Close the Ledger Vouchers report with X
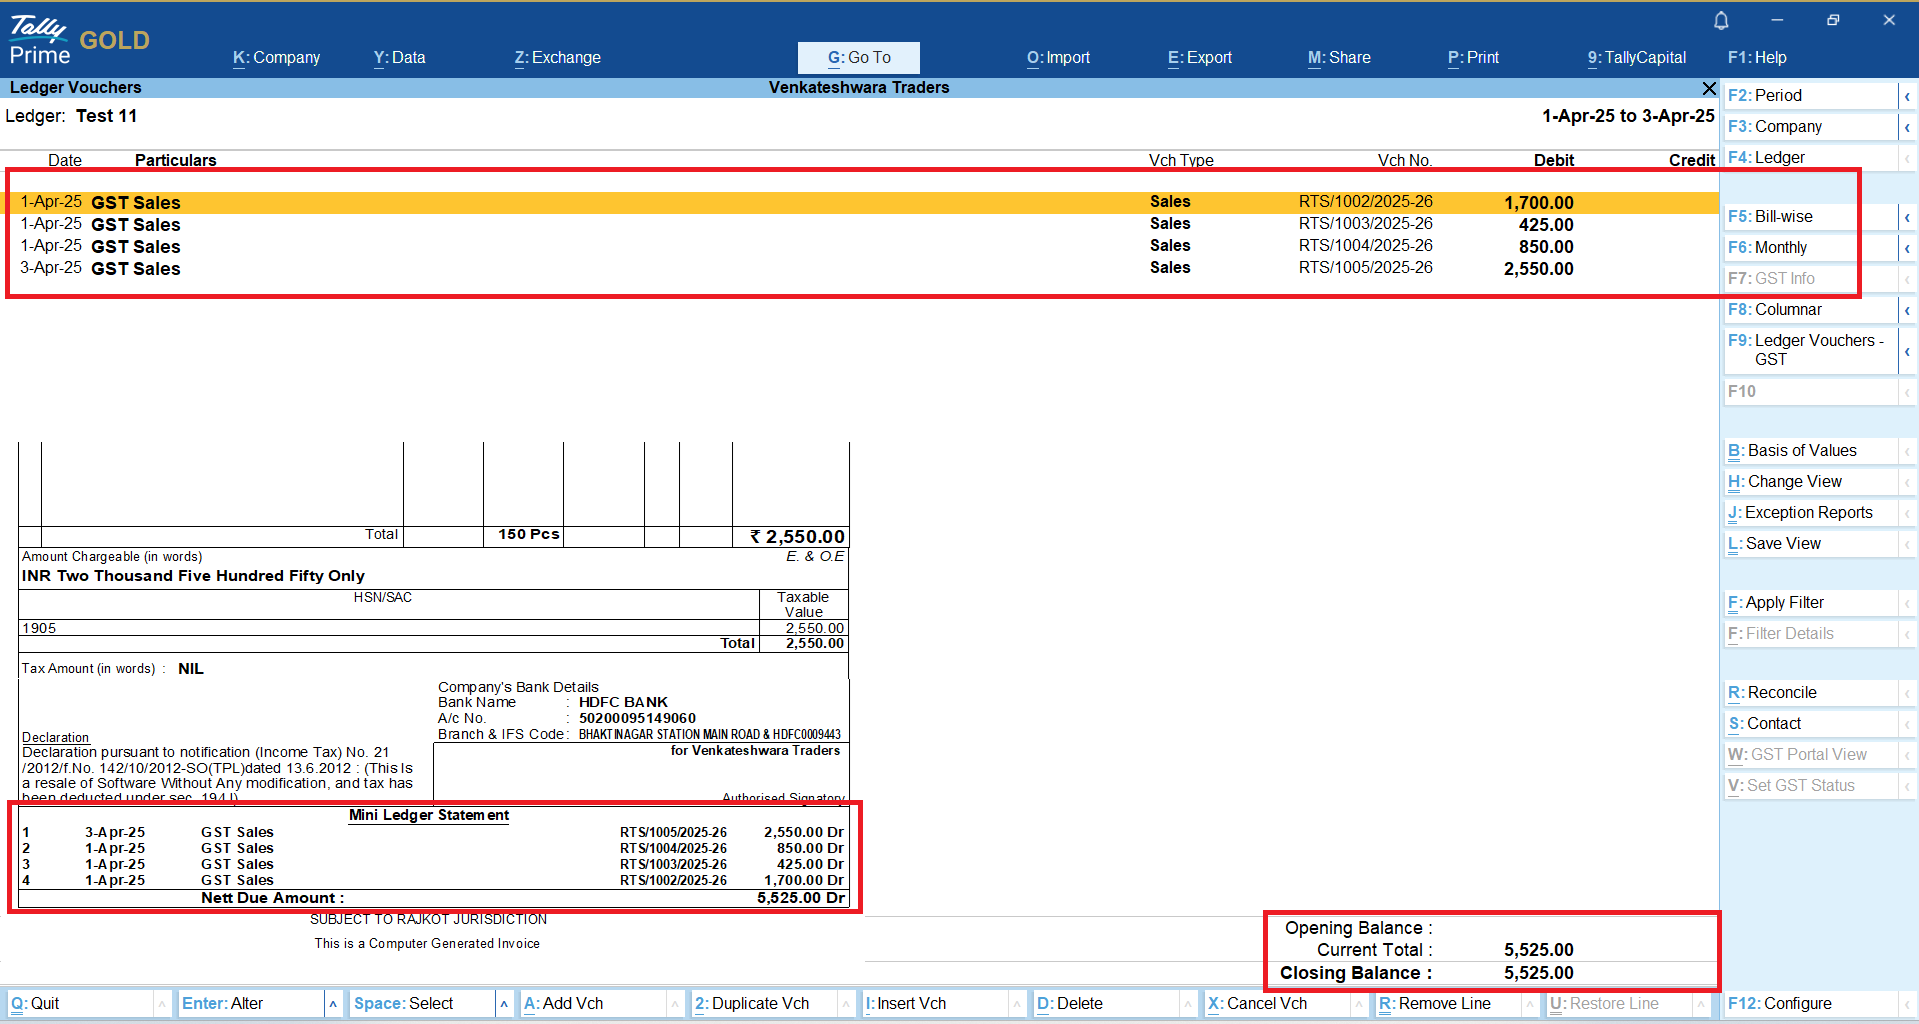Image resolution: width=1919 pixels, height=1024 pixels. click(x=1709, y=88)
